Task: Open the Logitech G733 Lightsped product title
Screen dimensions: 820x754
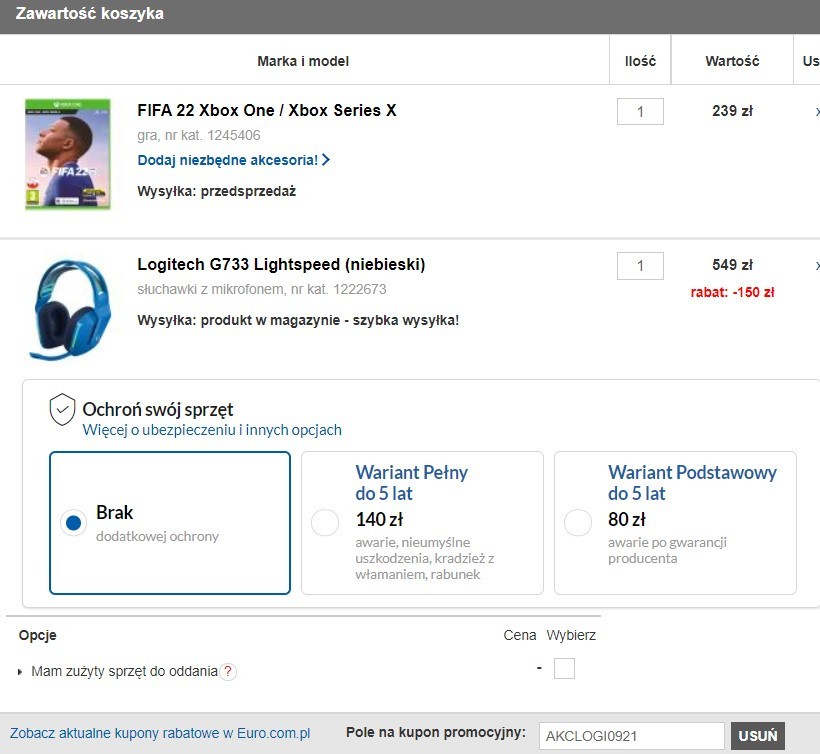Action: pos(281,265)
